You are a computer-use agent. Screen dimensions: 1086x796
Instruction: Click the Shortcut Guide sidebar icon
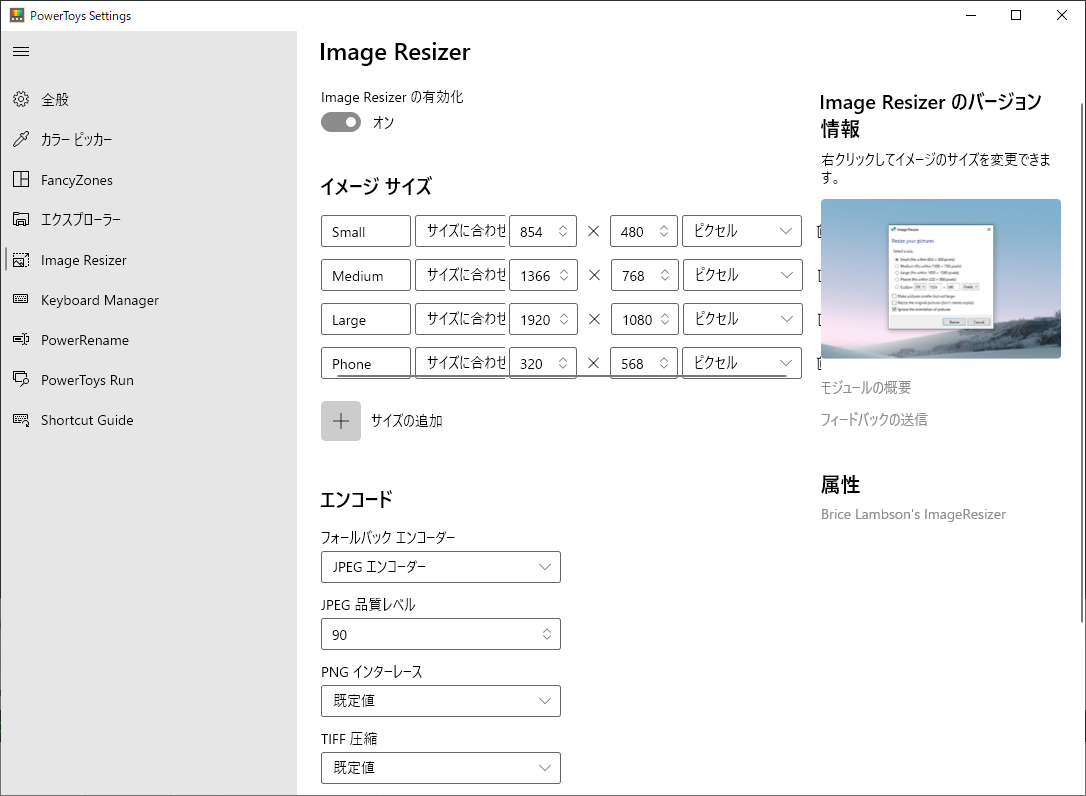click(21, 419)
